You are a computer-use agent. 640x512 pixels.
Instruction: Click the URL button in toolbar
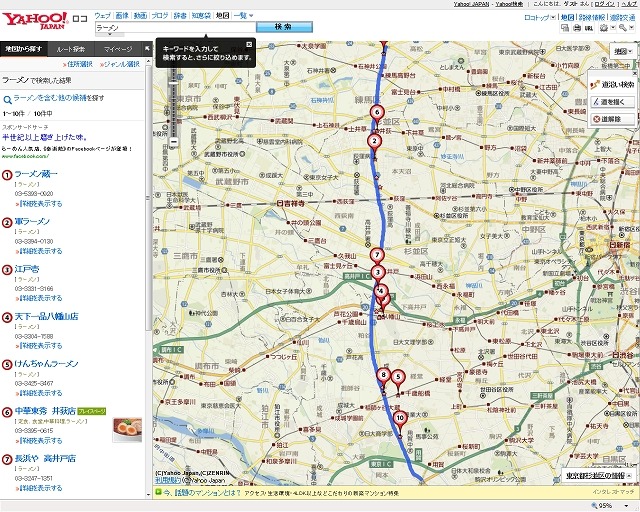(589, 28)
